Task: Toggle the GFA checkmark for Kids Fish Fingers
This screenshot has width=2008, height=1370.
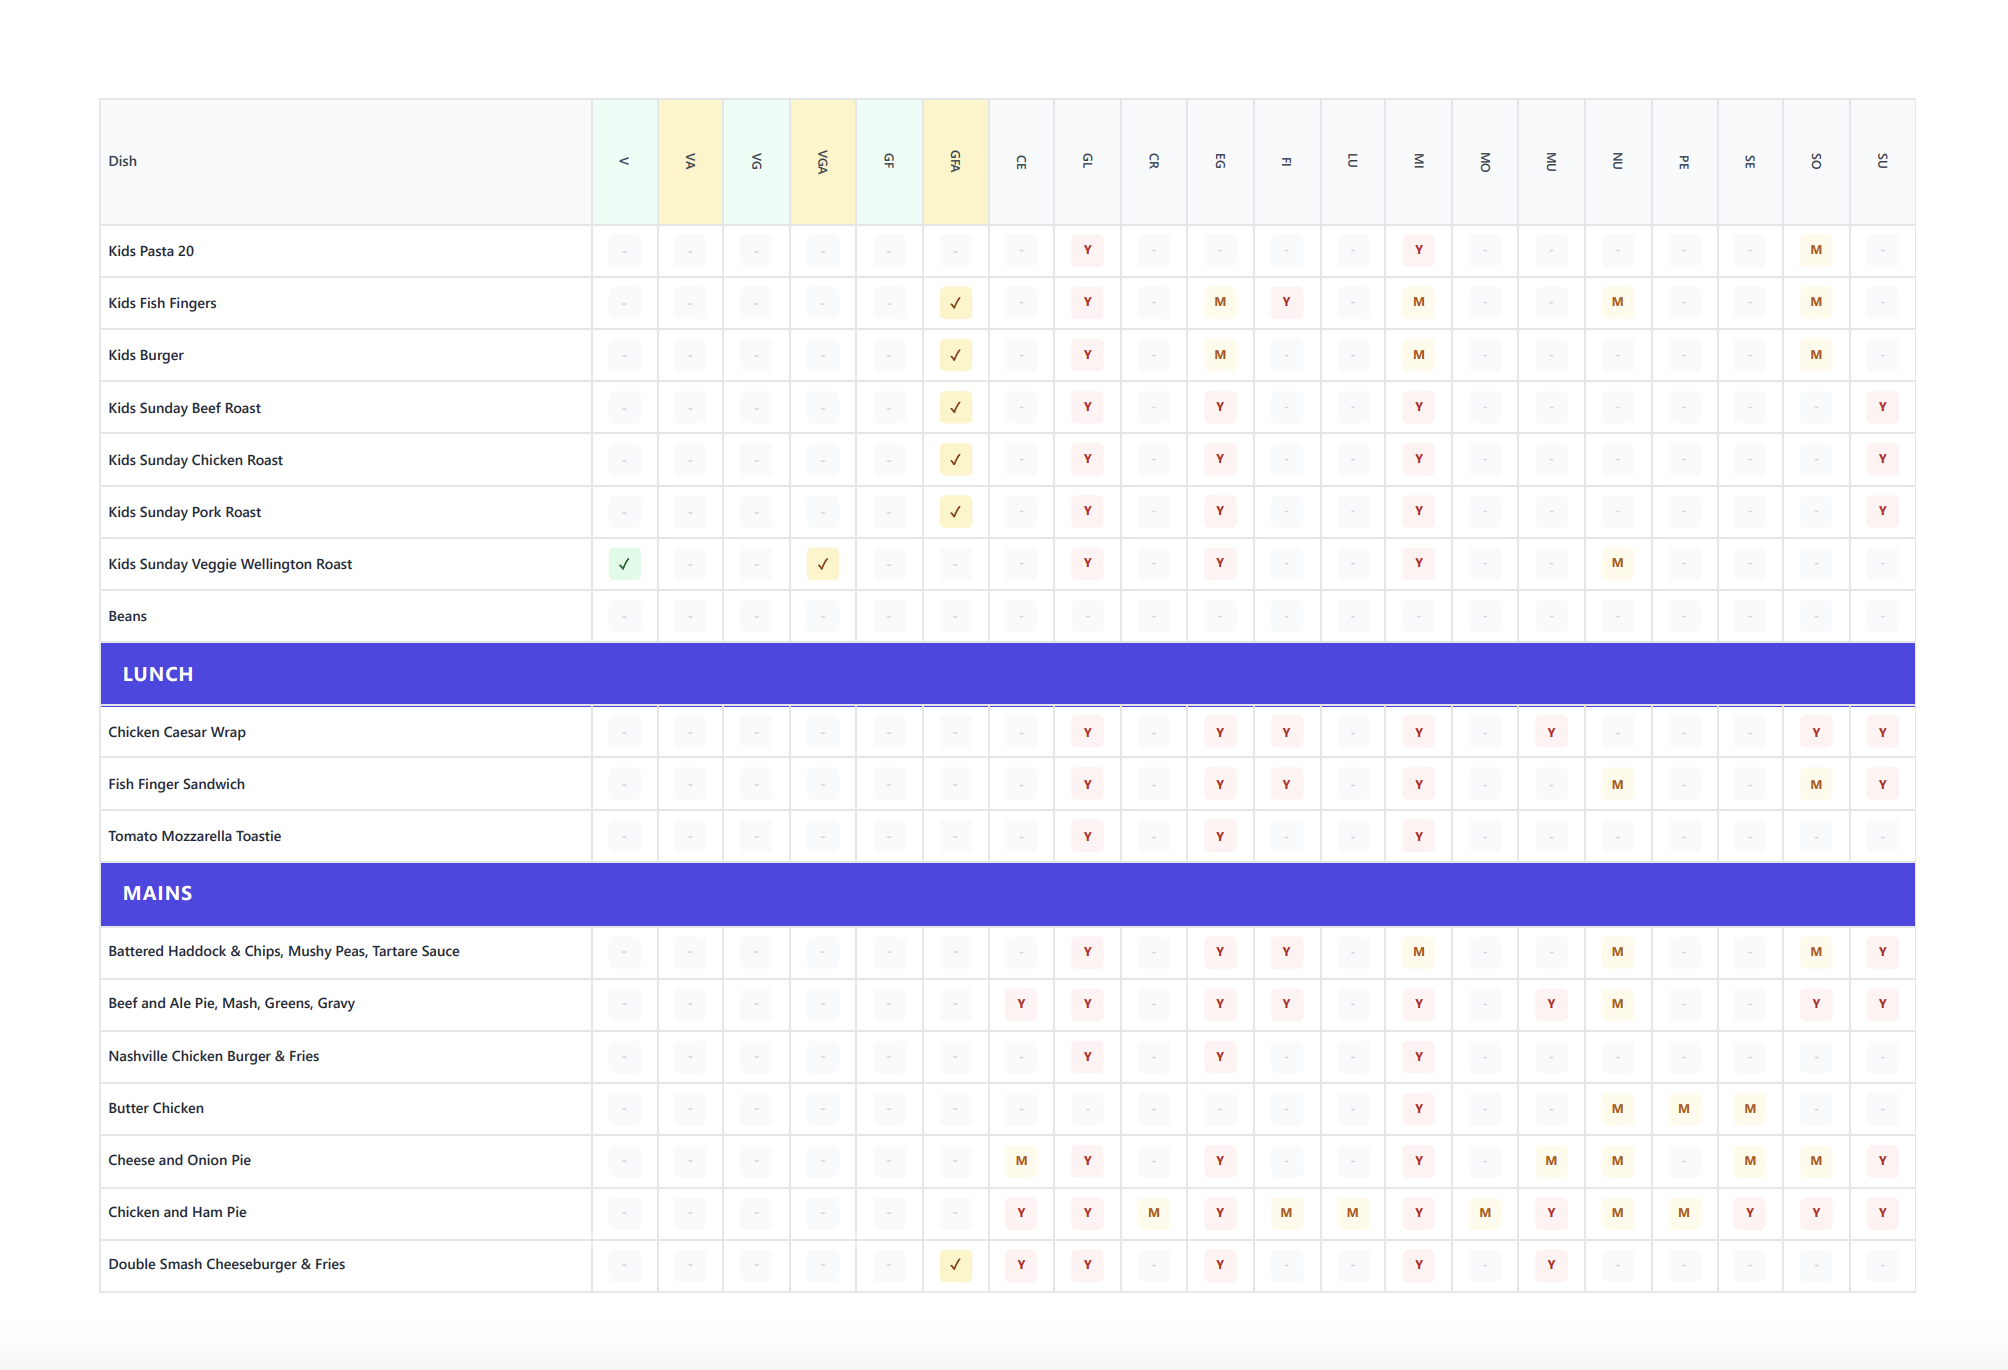Action: [x=955, y=302]
